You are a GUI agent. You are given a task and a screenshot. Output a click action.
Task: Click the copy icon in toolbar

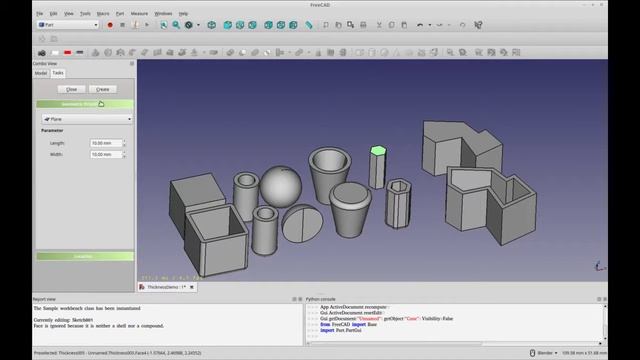(x=391, y=25)
